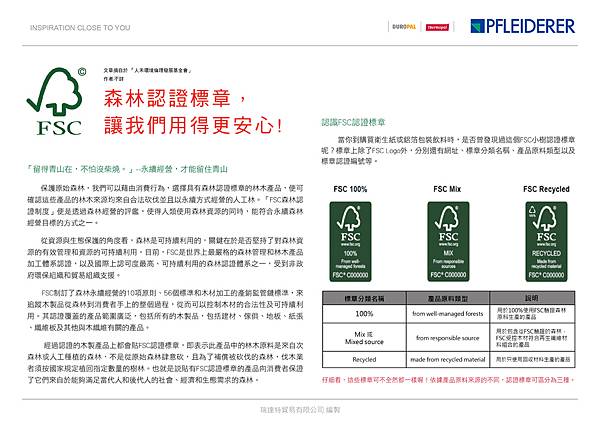Click the large green FSC tree logo
Screen dimensions: 600x425
[57, 101]
